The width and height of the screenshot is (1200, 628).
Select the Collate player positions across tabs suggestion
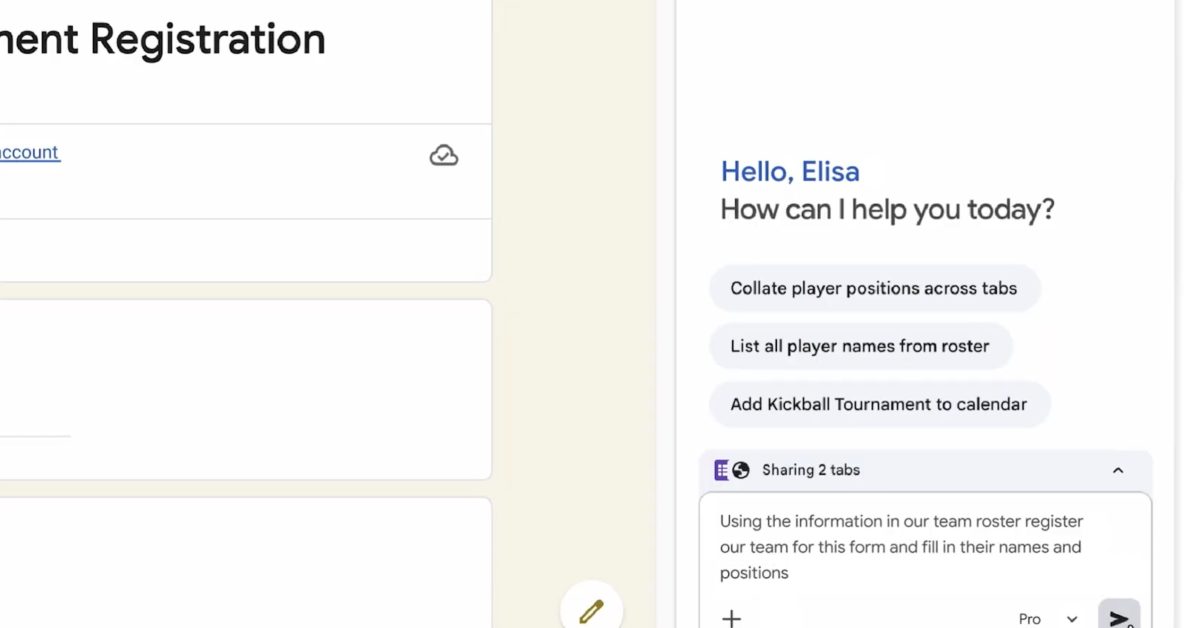[x=874, y=288]
